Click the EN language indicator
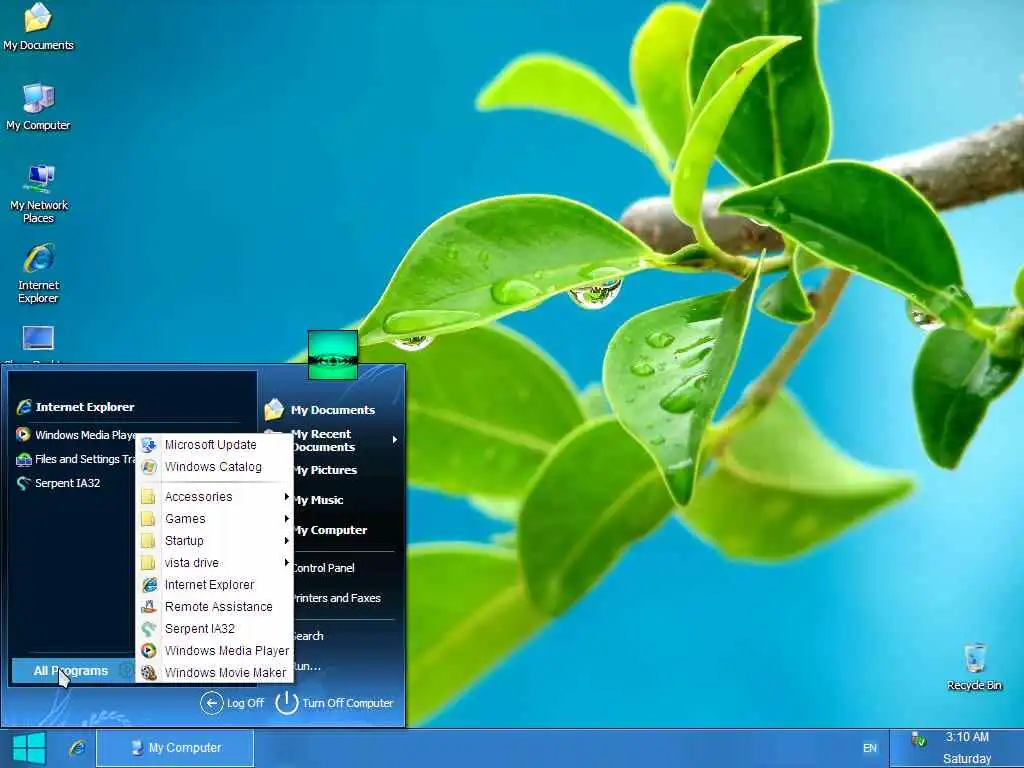This screenshot has width=1024, height=768. point(870,748)
